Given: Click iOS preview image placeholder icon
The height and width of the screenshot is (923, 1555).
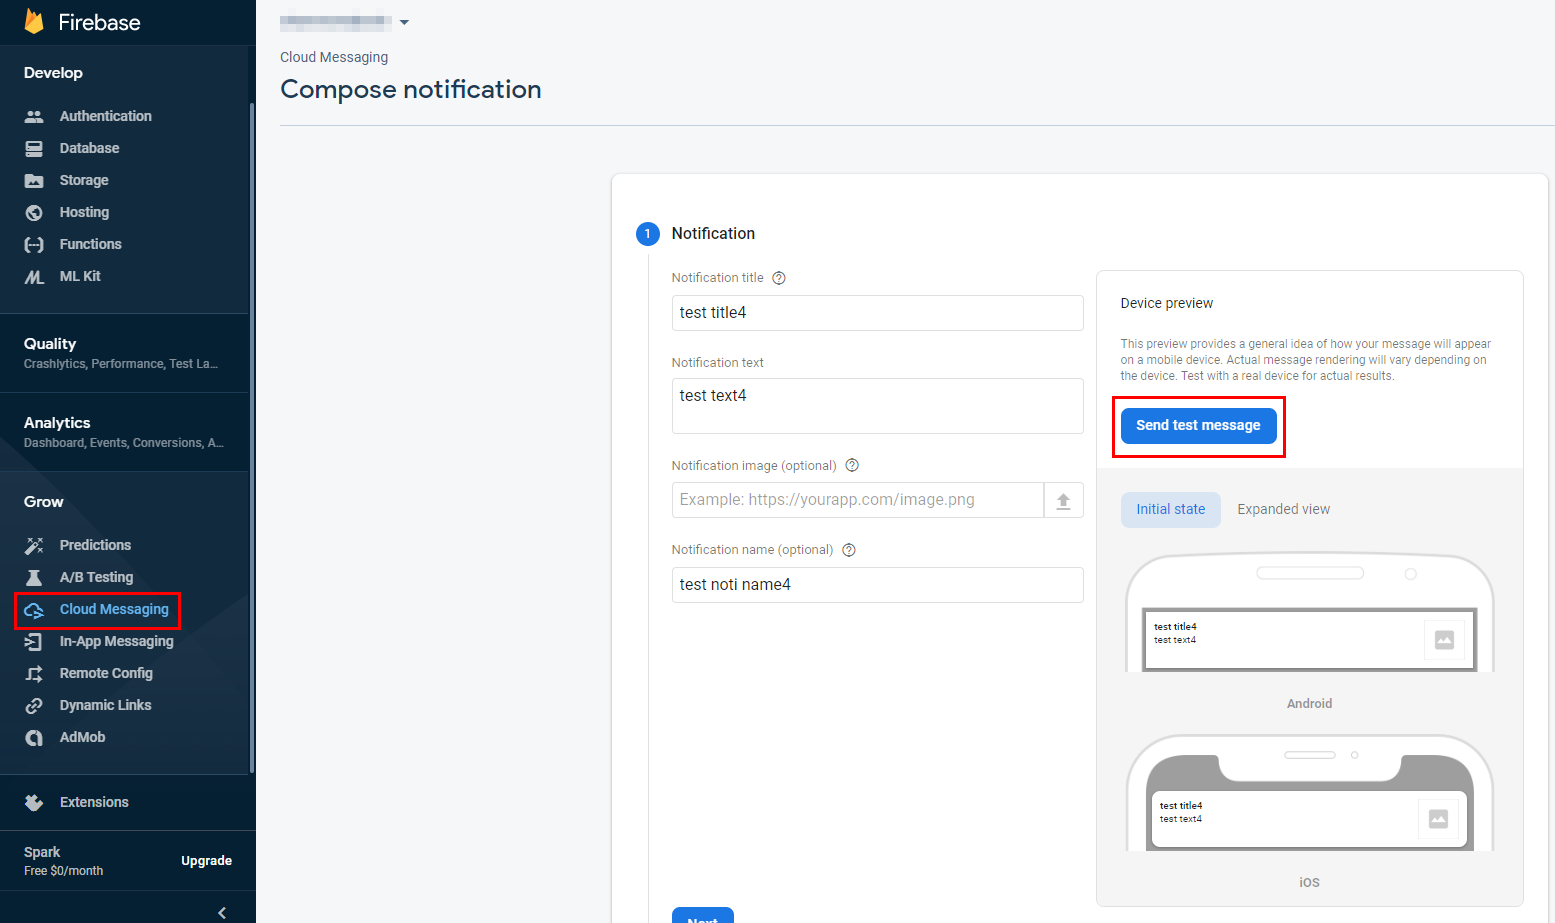Looking at the screenshot, I should 1438,819.
